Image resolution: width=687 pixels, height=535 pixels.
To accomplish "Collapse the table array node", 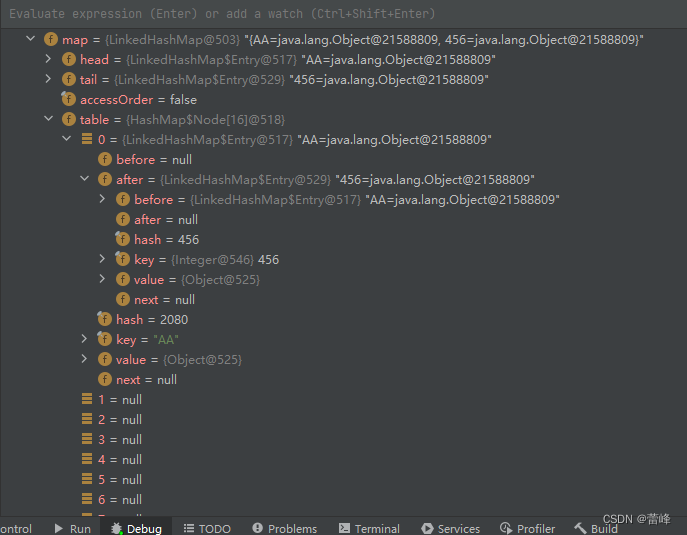I will click(48, 119).
